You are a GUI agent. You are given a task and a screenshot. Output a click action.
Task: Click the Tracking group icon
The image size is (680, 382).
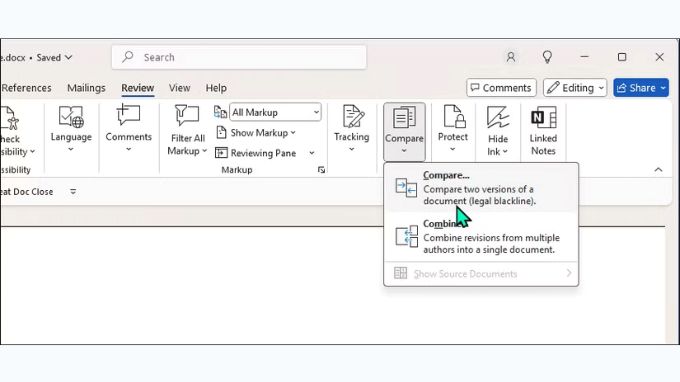[352, 116]
